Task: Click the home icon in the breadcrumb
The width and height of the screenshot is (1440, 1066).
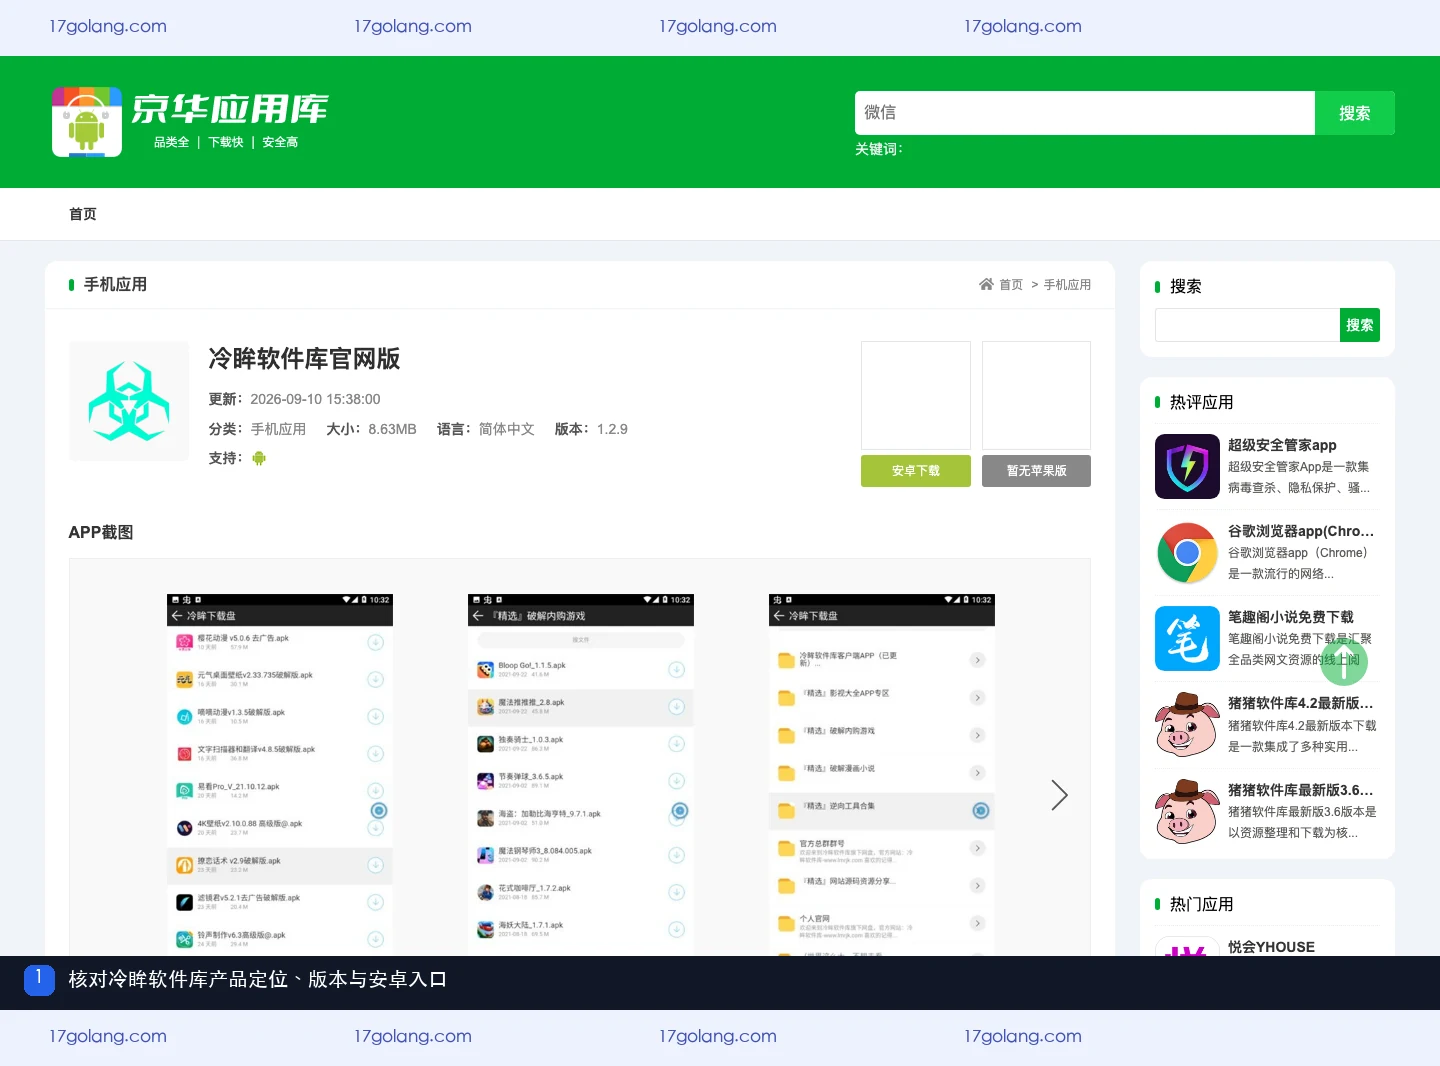Action: [986, 284]
